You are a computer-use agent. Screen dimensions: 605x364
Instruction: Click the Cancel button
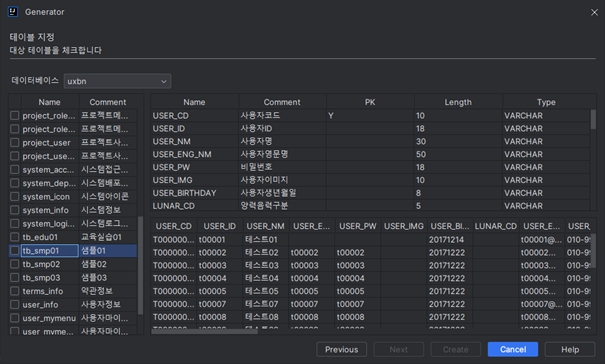click(x=513, y=349)
